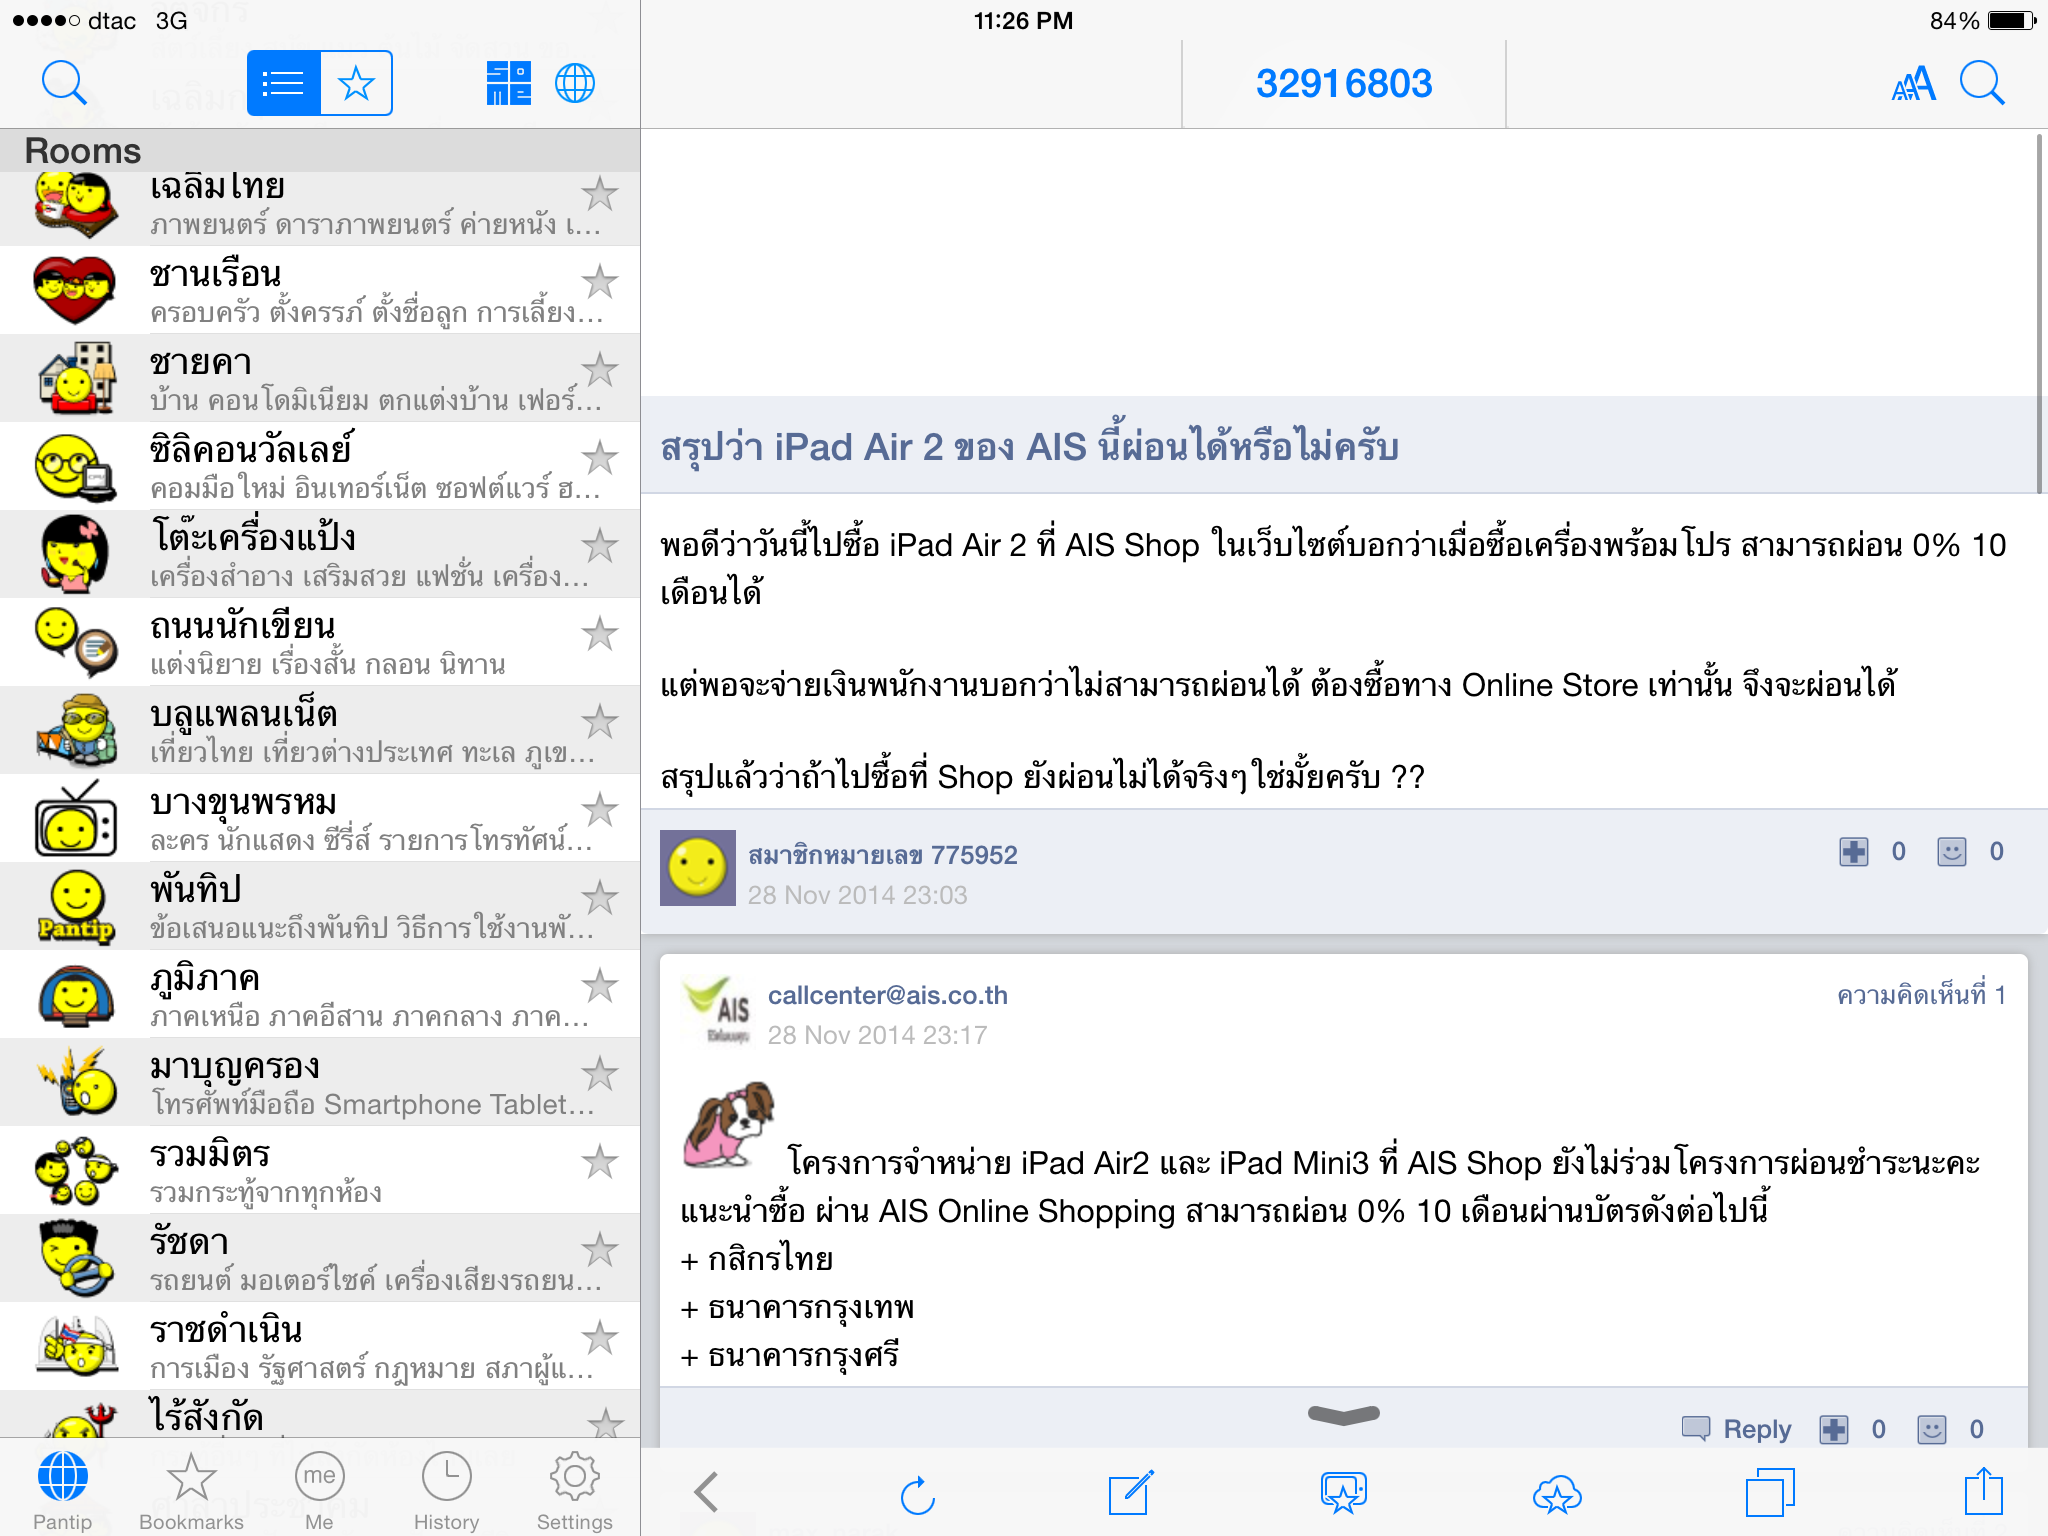This screenshot has width=2048, height=1536.
Task: Open the Bookmarks tab
Action: pyautogui.click(x=191, y=1492)
